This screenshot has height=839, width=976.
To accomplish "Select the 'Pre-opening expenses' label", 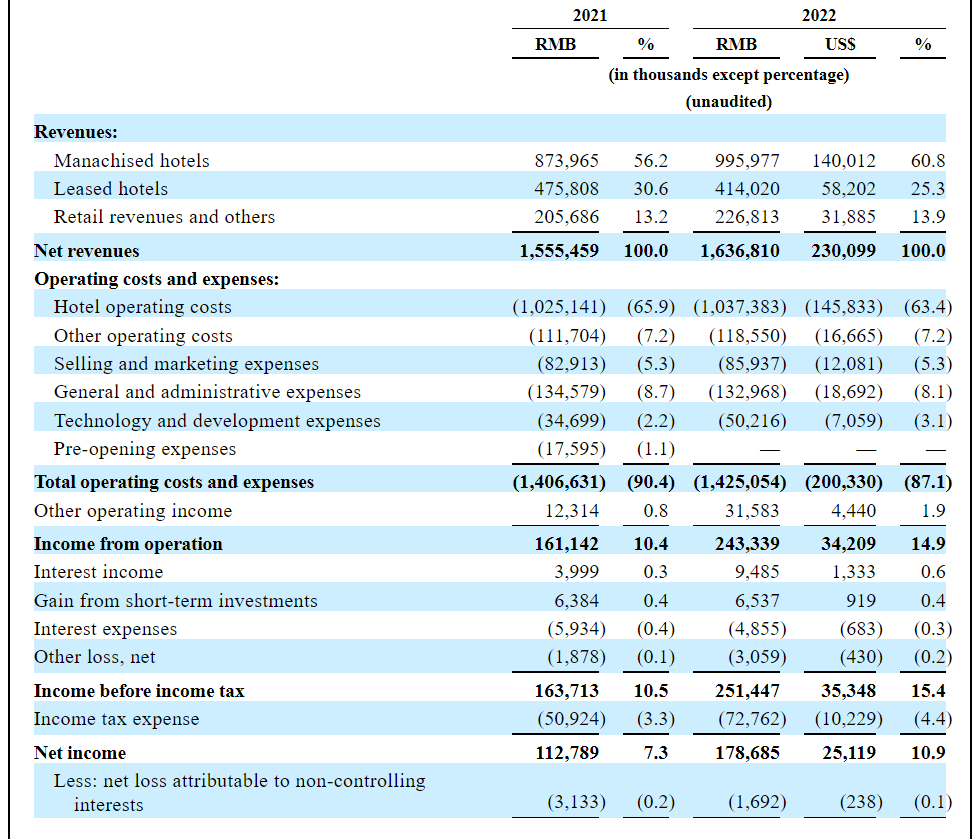I will click(x=145, y=449).
